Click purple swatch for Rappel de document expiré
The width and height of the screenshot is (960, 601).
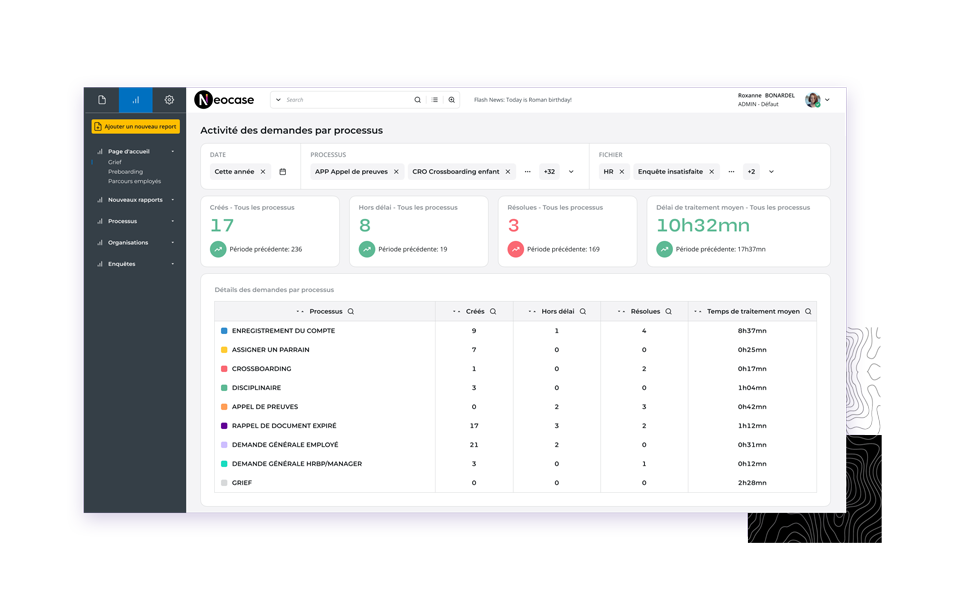[x=224, y=425]
